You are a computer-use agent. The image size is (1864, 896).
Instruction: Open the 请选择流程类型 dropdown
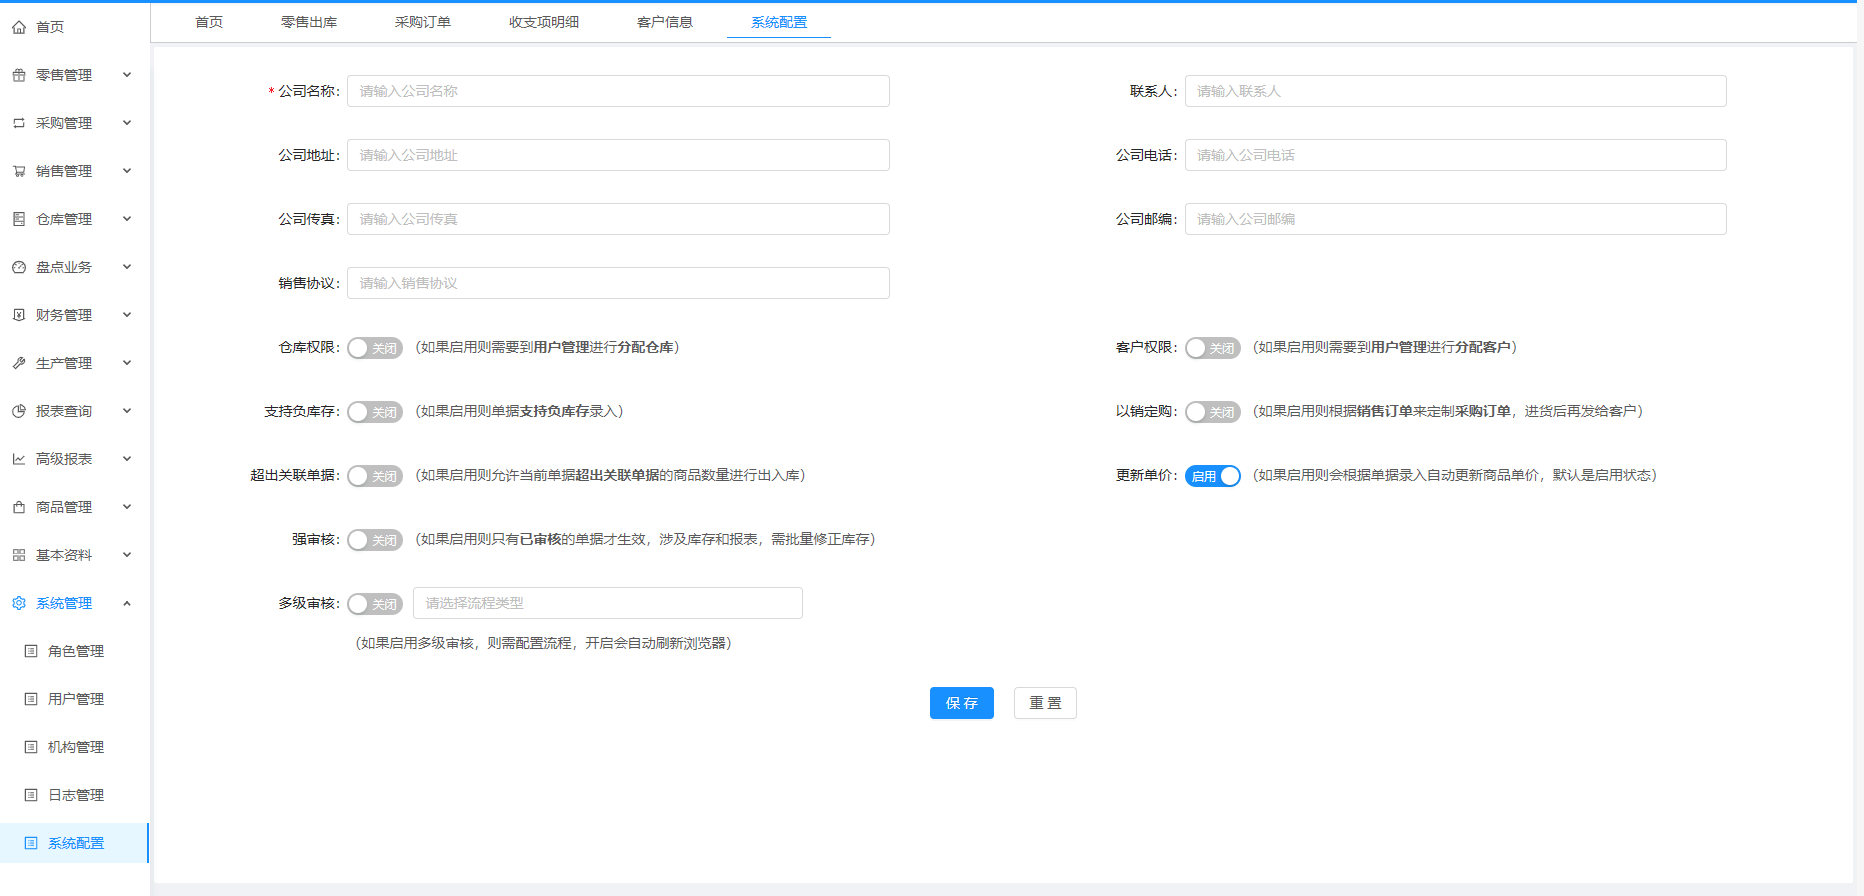pos(608,603)
